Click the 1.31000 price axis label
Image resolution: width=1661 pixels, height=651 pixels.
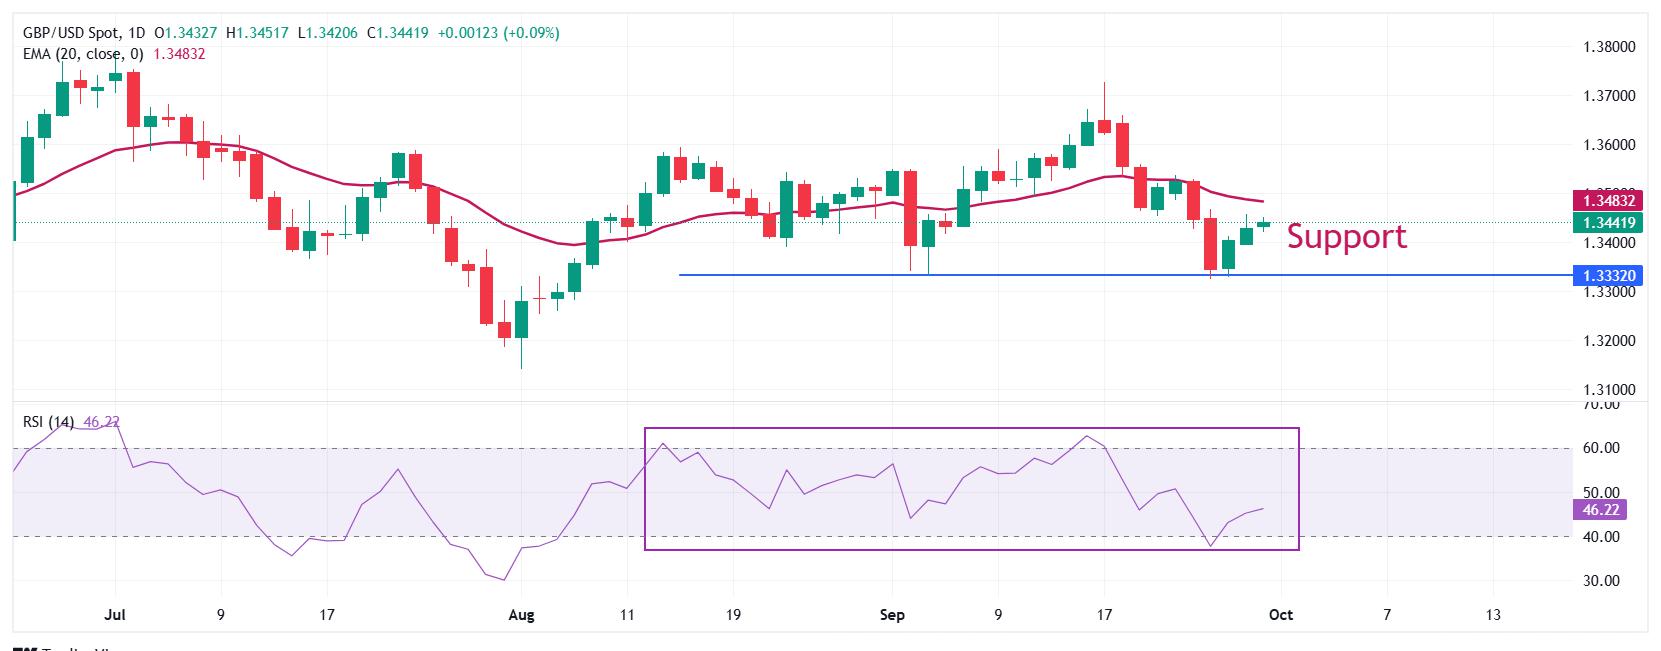(1610, 390)
